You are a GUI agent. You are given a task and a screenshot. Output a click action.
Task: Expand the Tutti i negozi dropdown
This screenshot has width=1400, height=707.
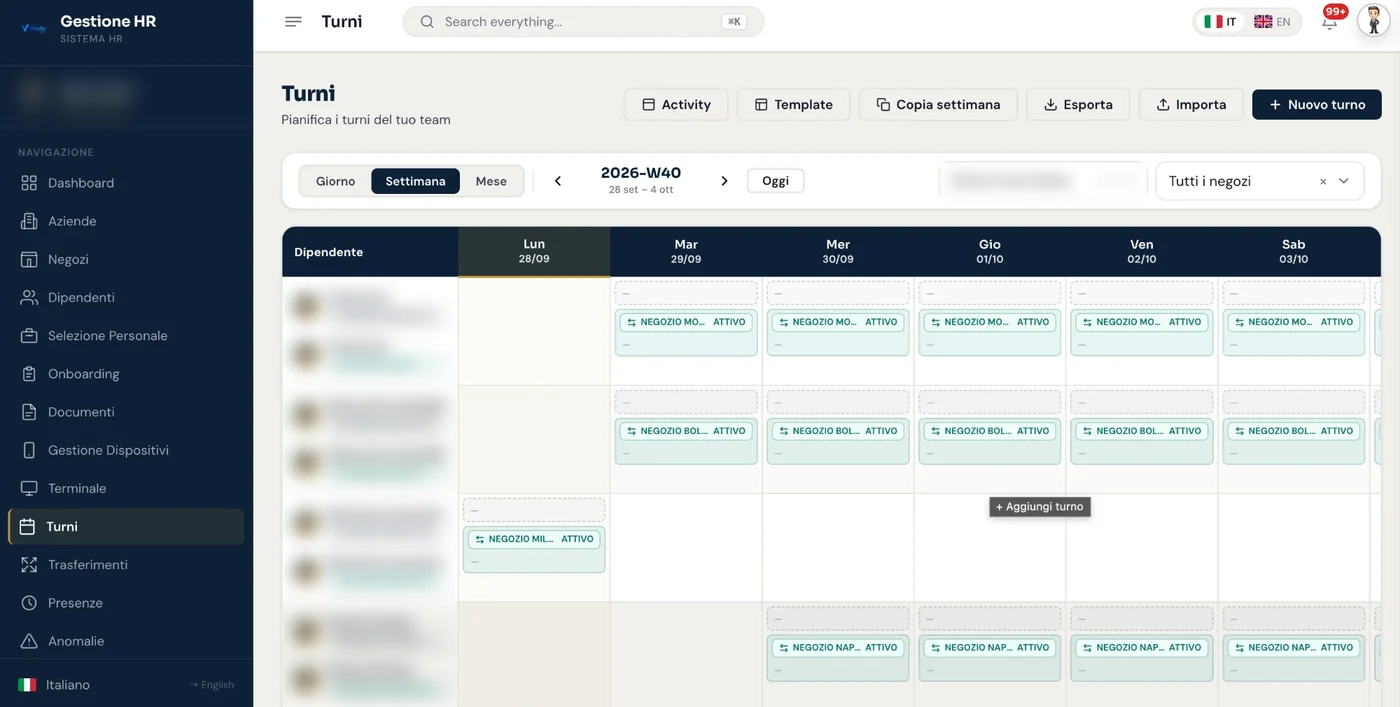click(x=1344, y=182)
